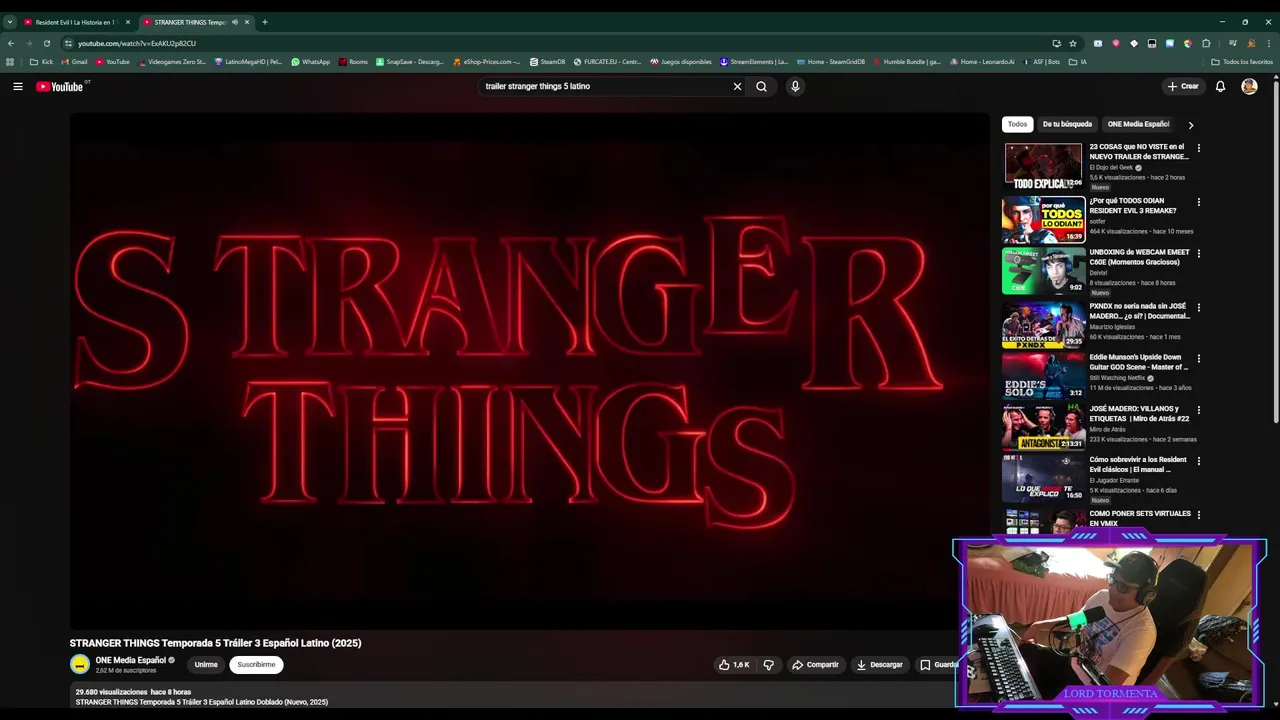Reload the page with refresh icon
The height and width of the screenshot is (720, 1280).
[x=46, y=43]
